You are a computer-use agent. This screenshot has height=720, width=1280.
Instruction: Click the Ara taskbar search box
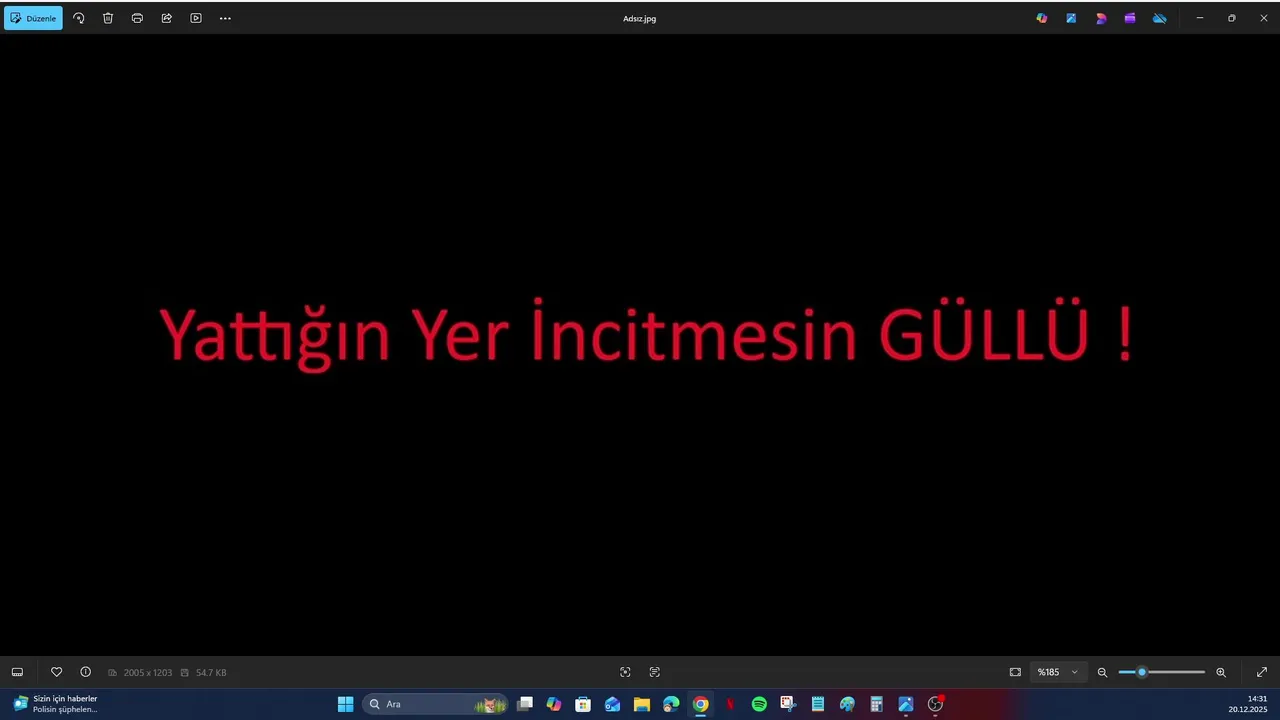pos(434,704)
